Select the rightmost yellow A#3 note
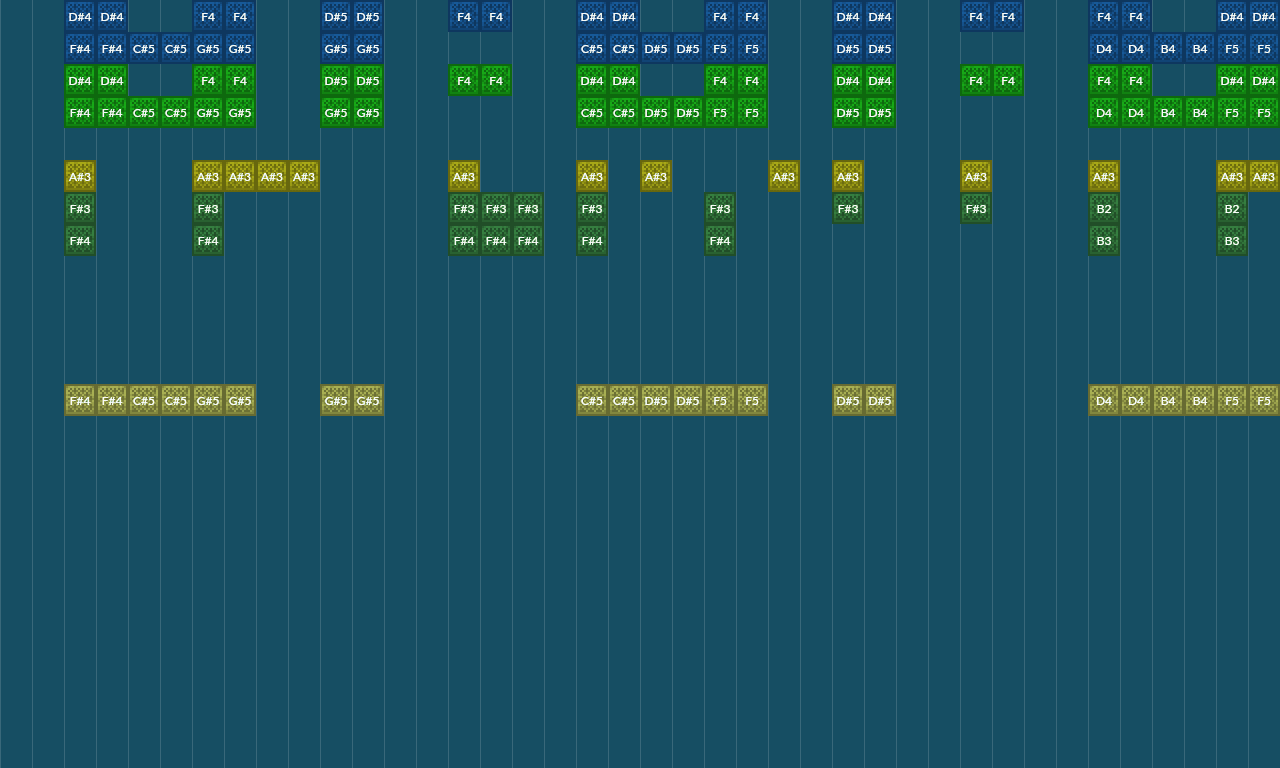The image size is (1280, 768). coord(1264,177)
